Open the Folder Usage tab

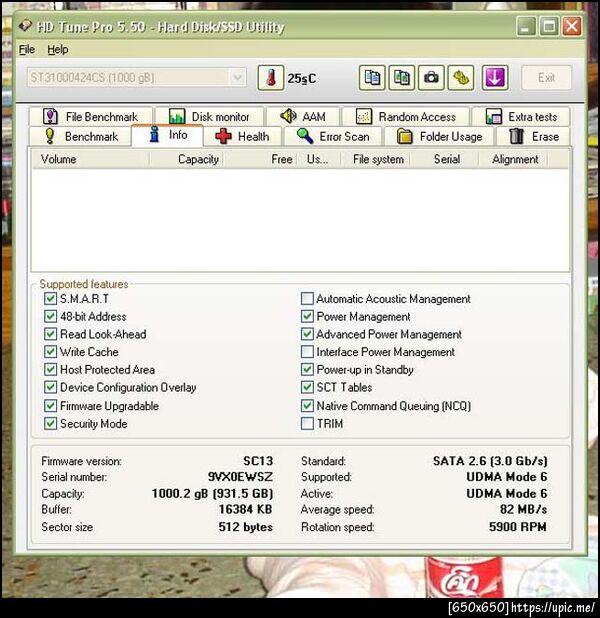tap(439, 136)
